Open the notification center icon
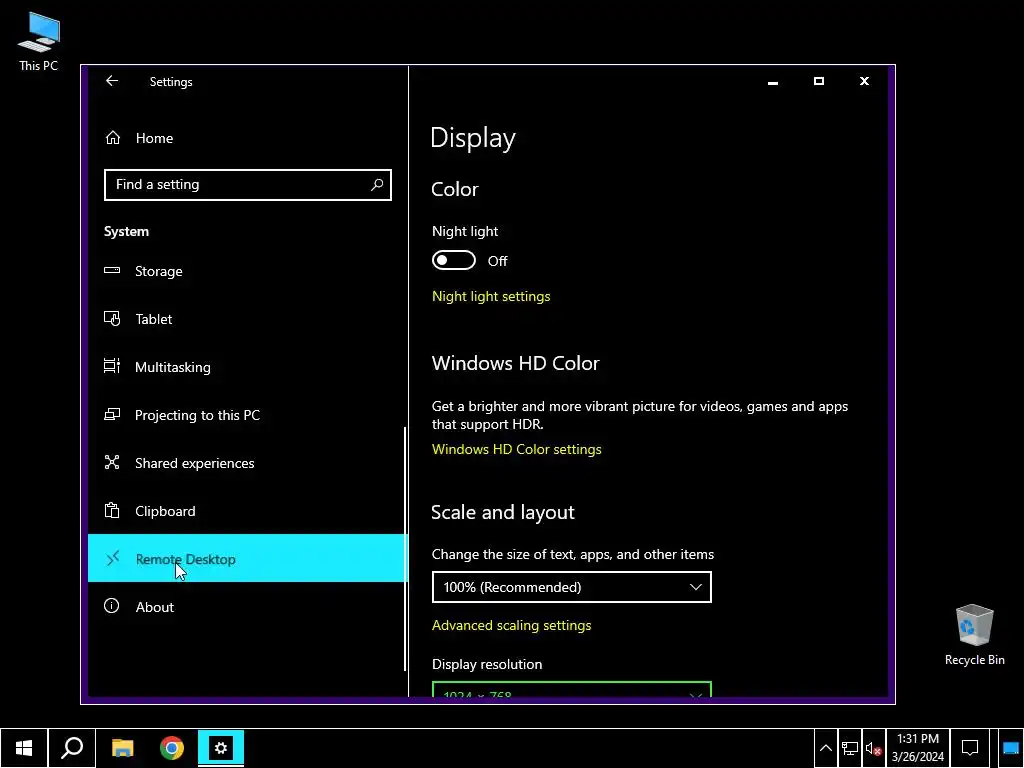 970,748
